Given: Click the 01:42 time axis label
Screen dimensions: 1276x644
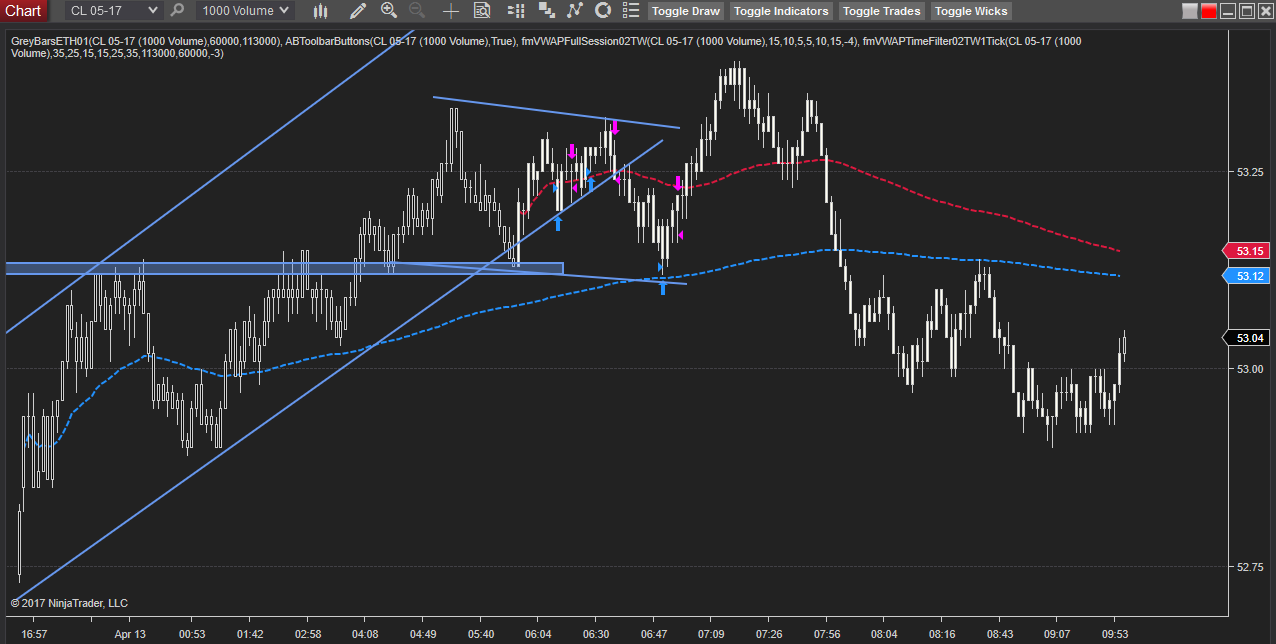Looking at the screenshot, I should [x=250, y=634].
